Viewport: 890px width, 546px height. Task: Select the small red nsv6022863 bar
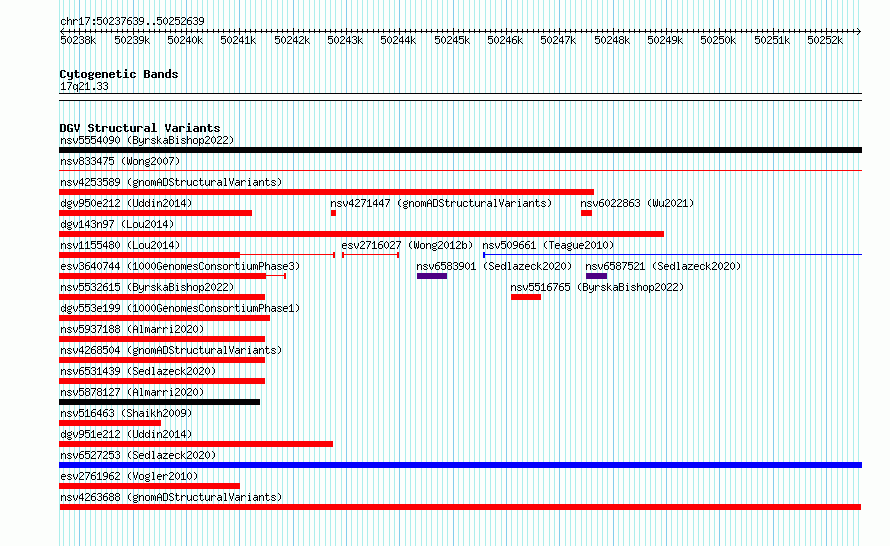tap(586, 213)
